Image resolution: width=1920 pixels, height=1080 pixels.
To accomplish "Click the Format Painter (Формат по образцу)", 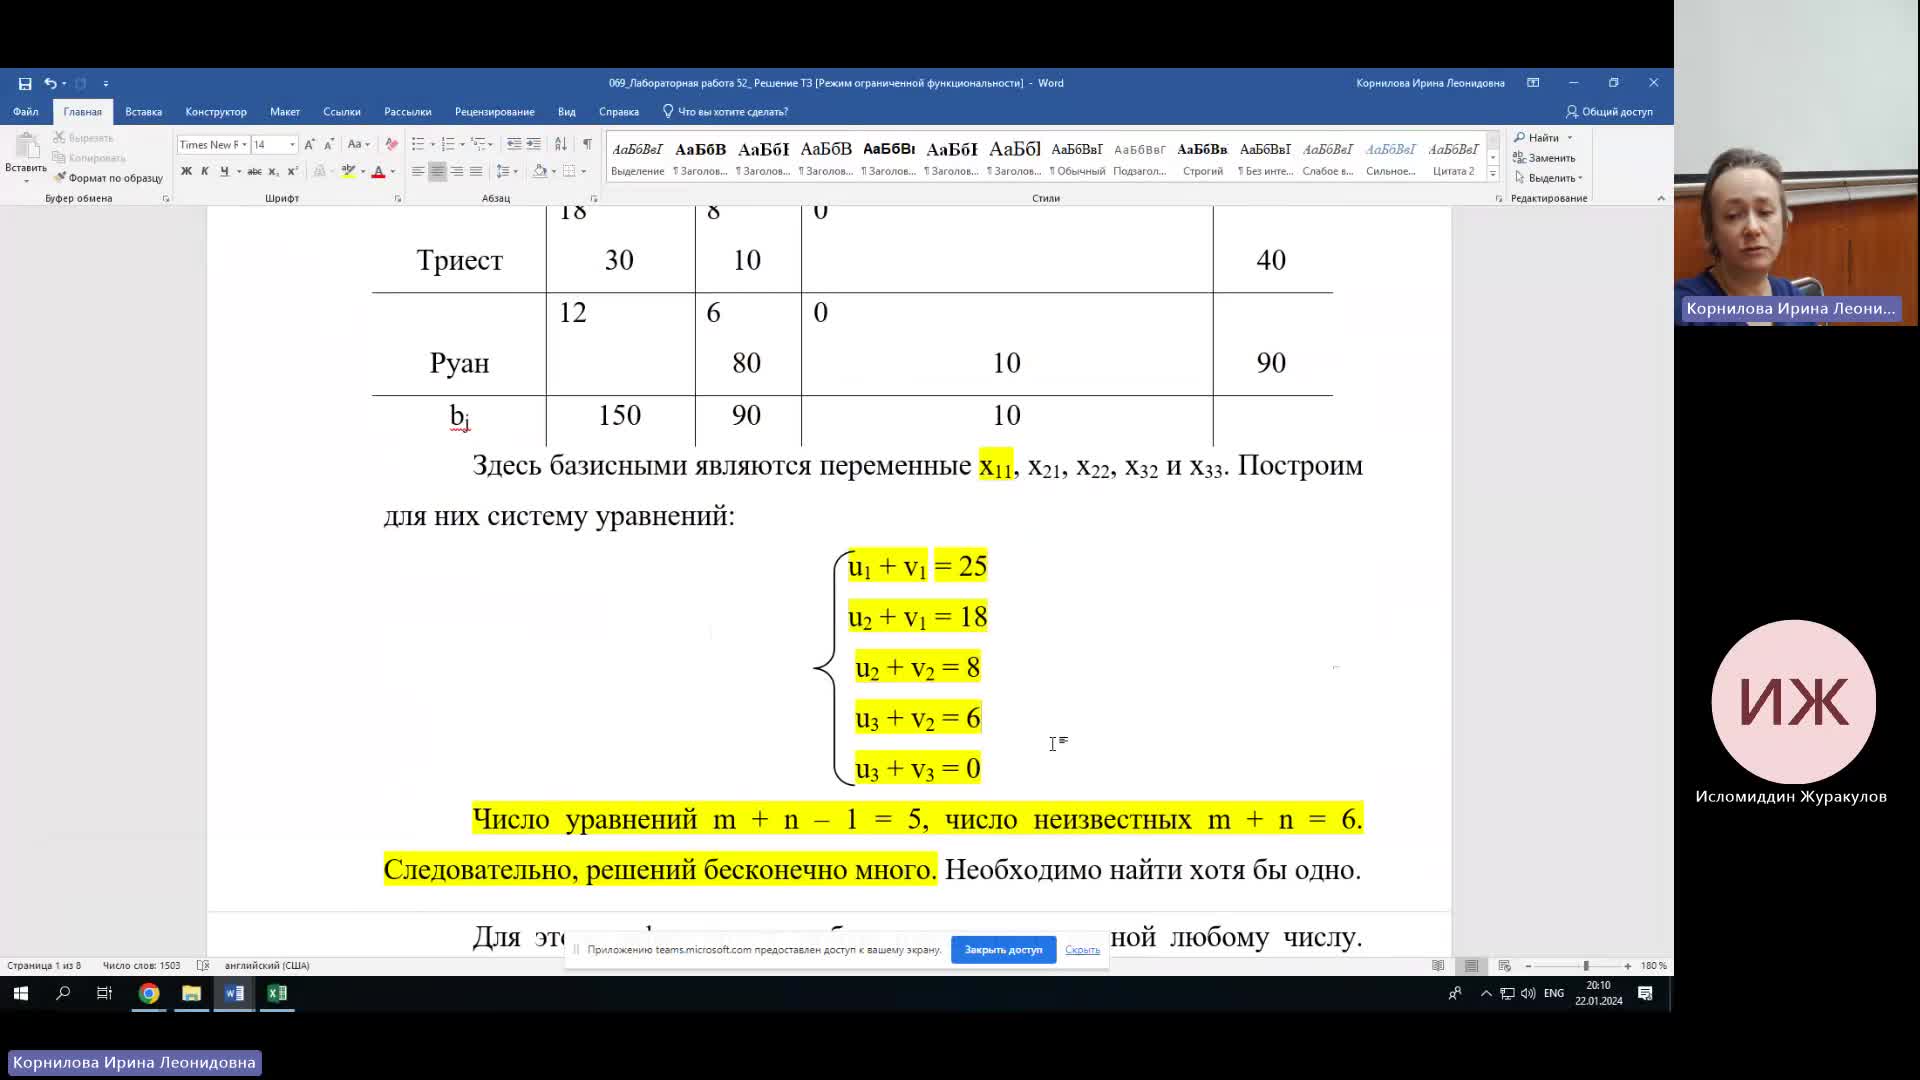I will pos(108,178).
